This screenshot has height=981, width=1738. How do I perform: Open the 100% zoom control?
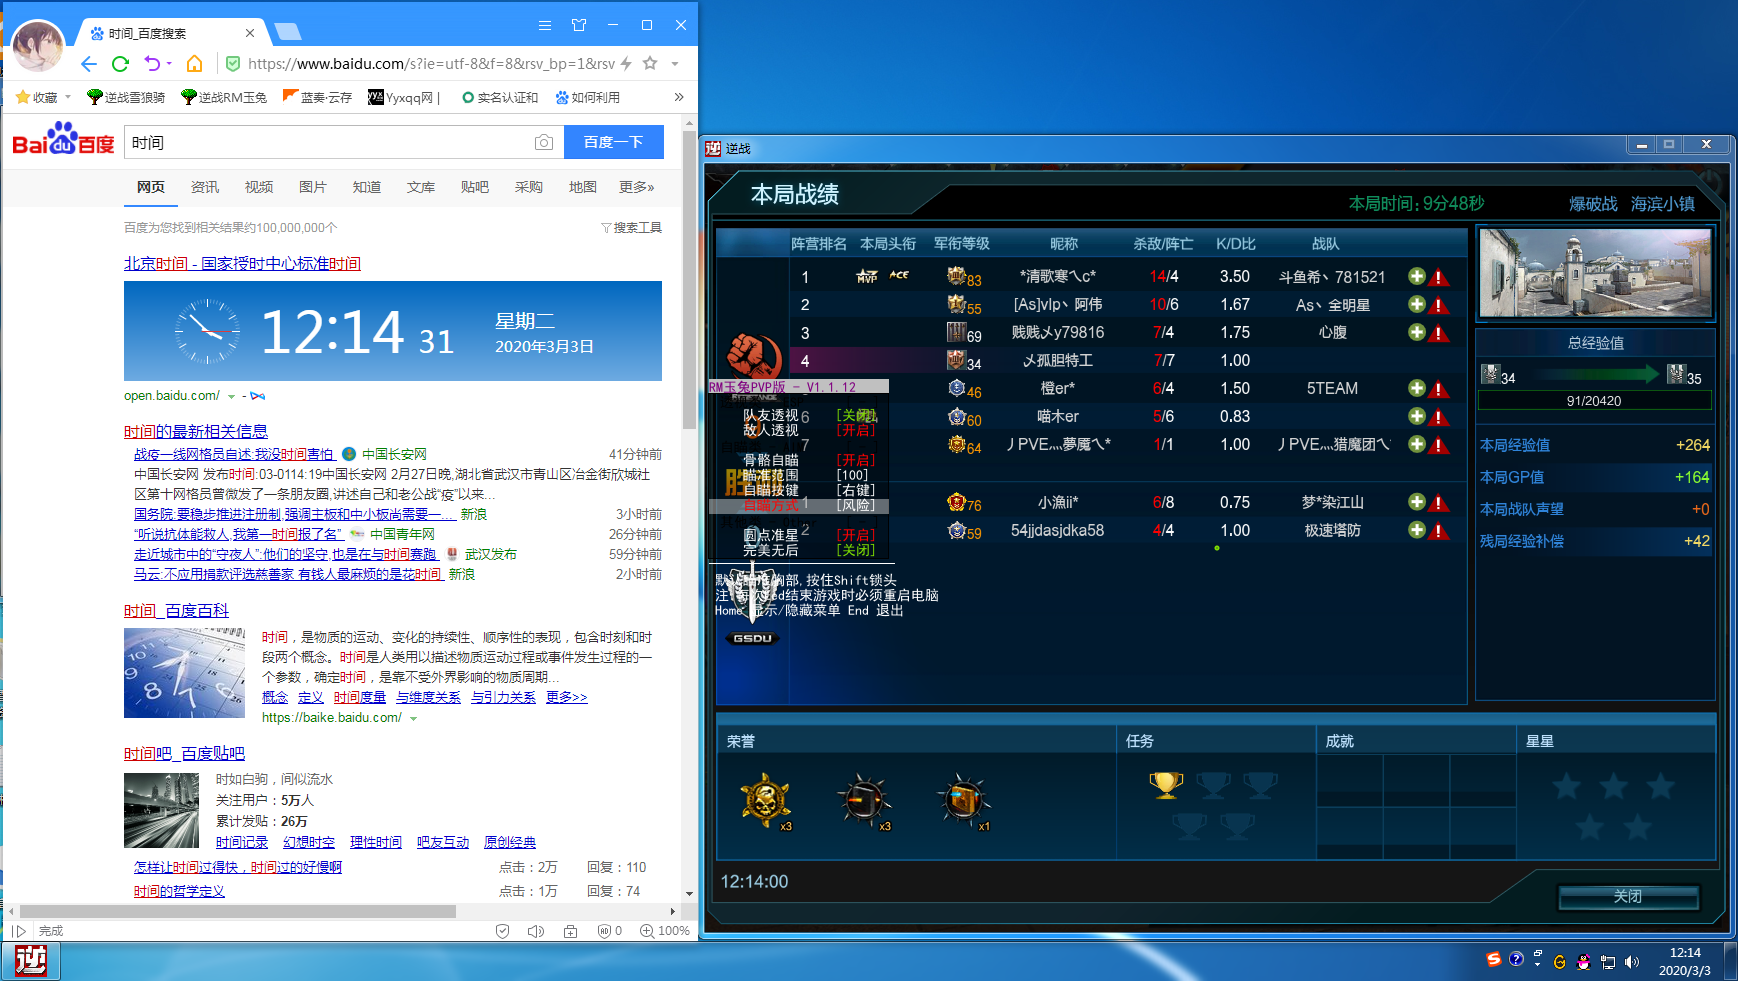pyautogui.click(x=665, y=931)
